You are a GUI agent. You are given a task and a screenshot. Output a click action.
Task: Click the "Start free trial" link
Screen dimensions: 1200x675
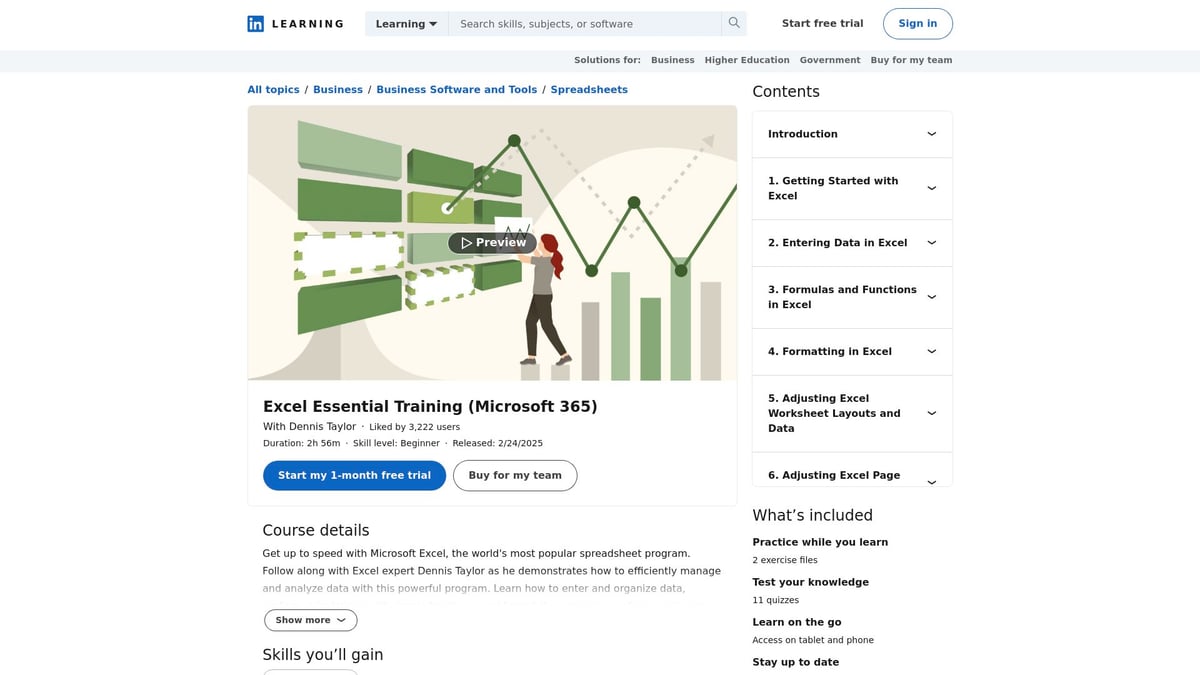[822, 22]
